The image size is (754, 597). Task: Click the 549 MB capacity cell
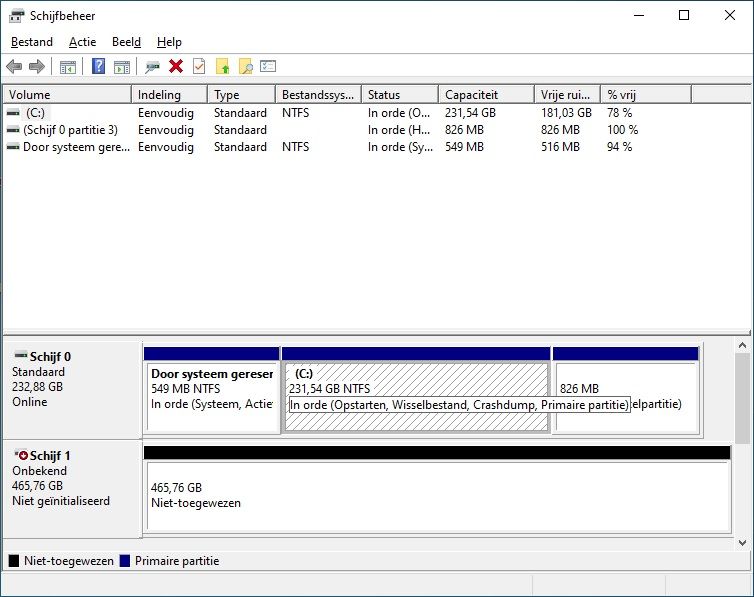coord(464,147)
